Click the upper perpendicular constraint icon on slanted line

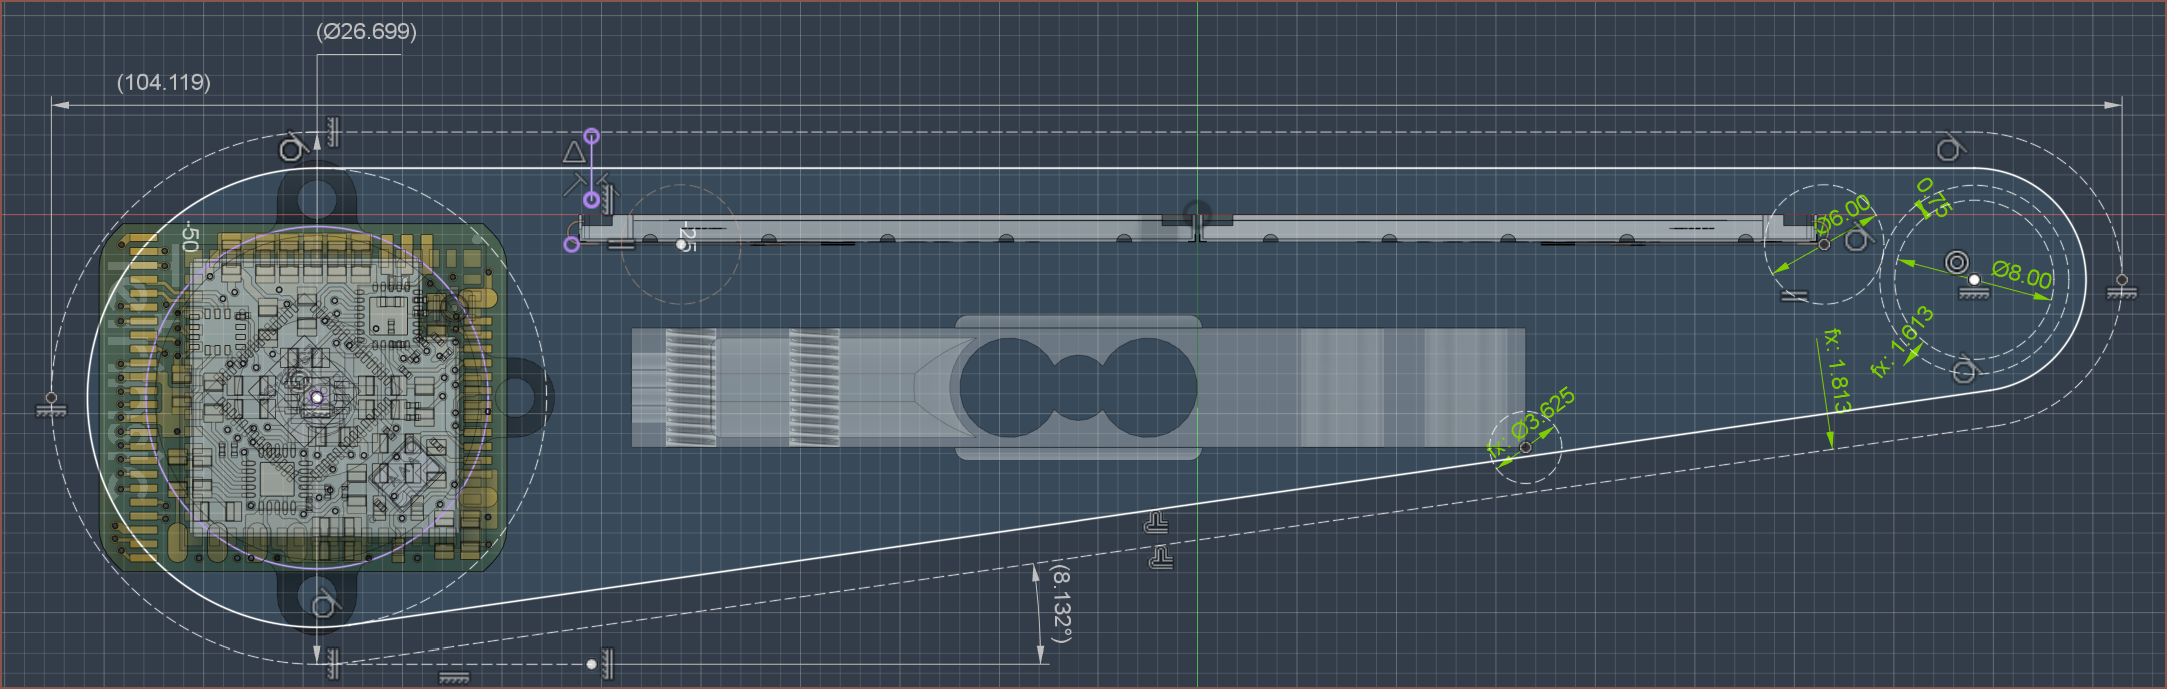pos(1157,523)
